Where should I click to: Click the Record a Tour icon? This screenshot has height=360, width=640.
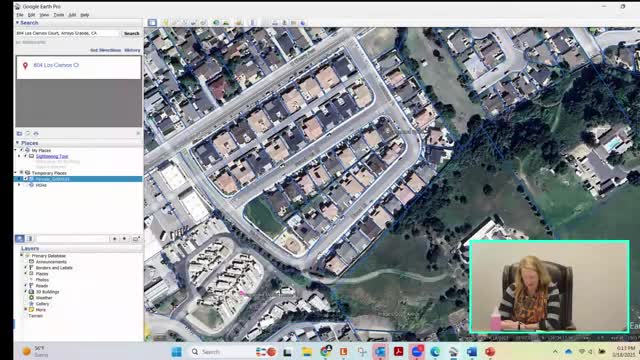click(x=203, y=22)
